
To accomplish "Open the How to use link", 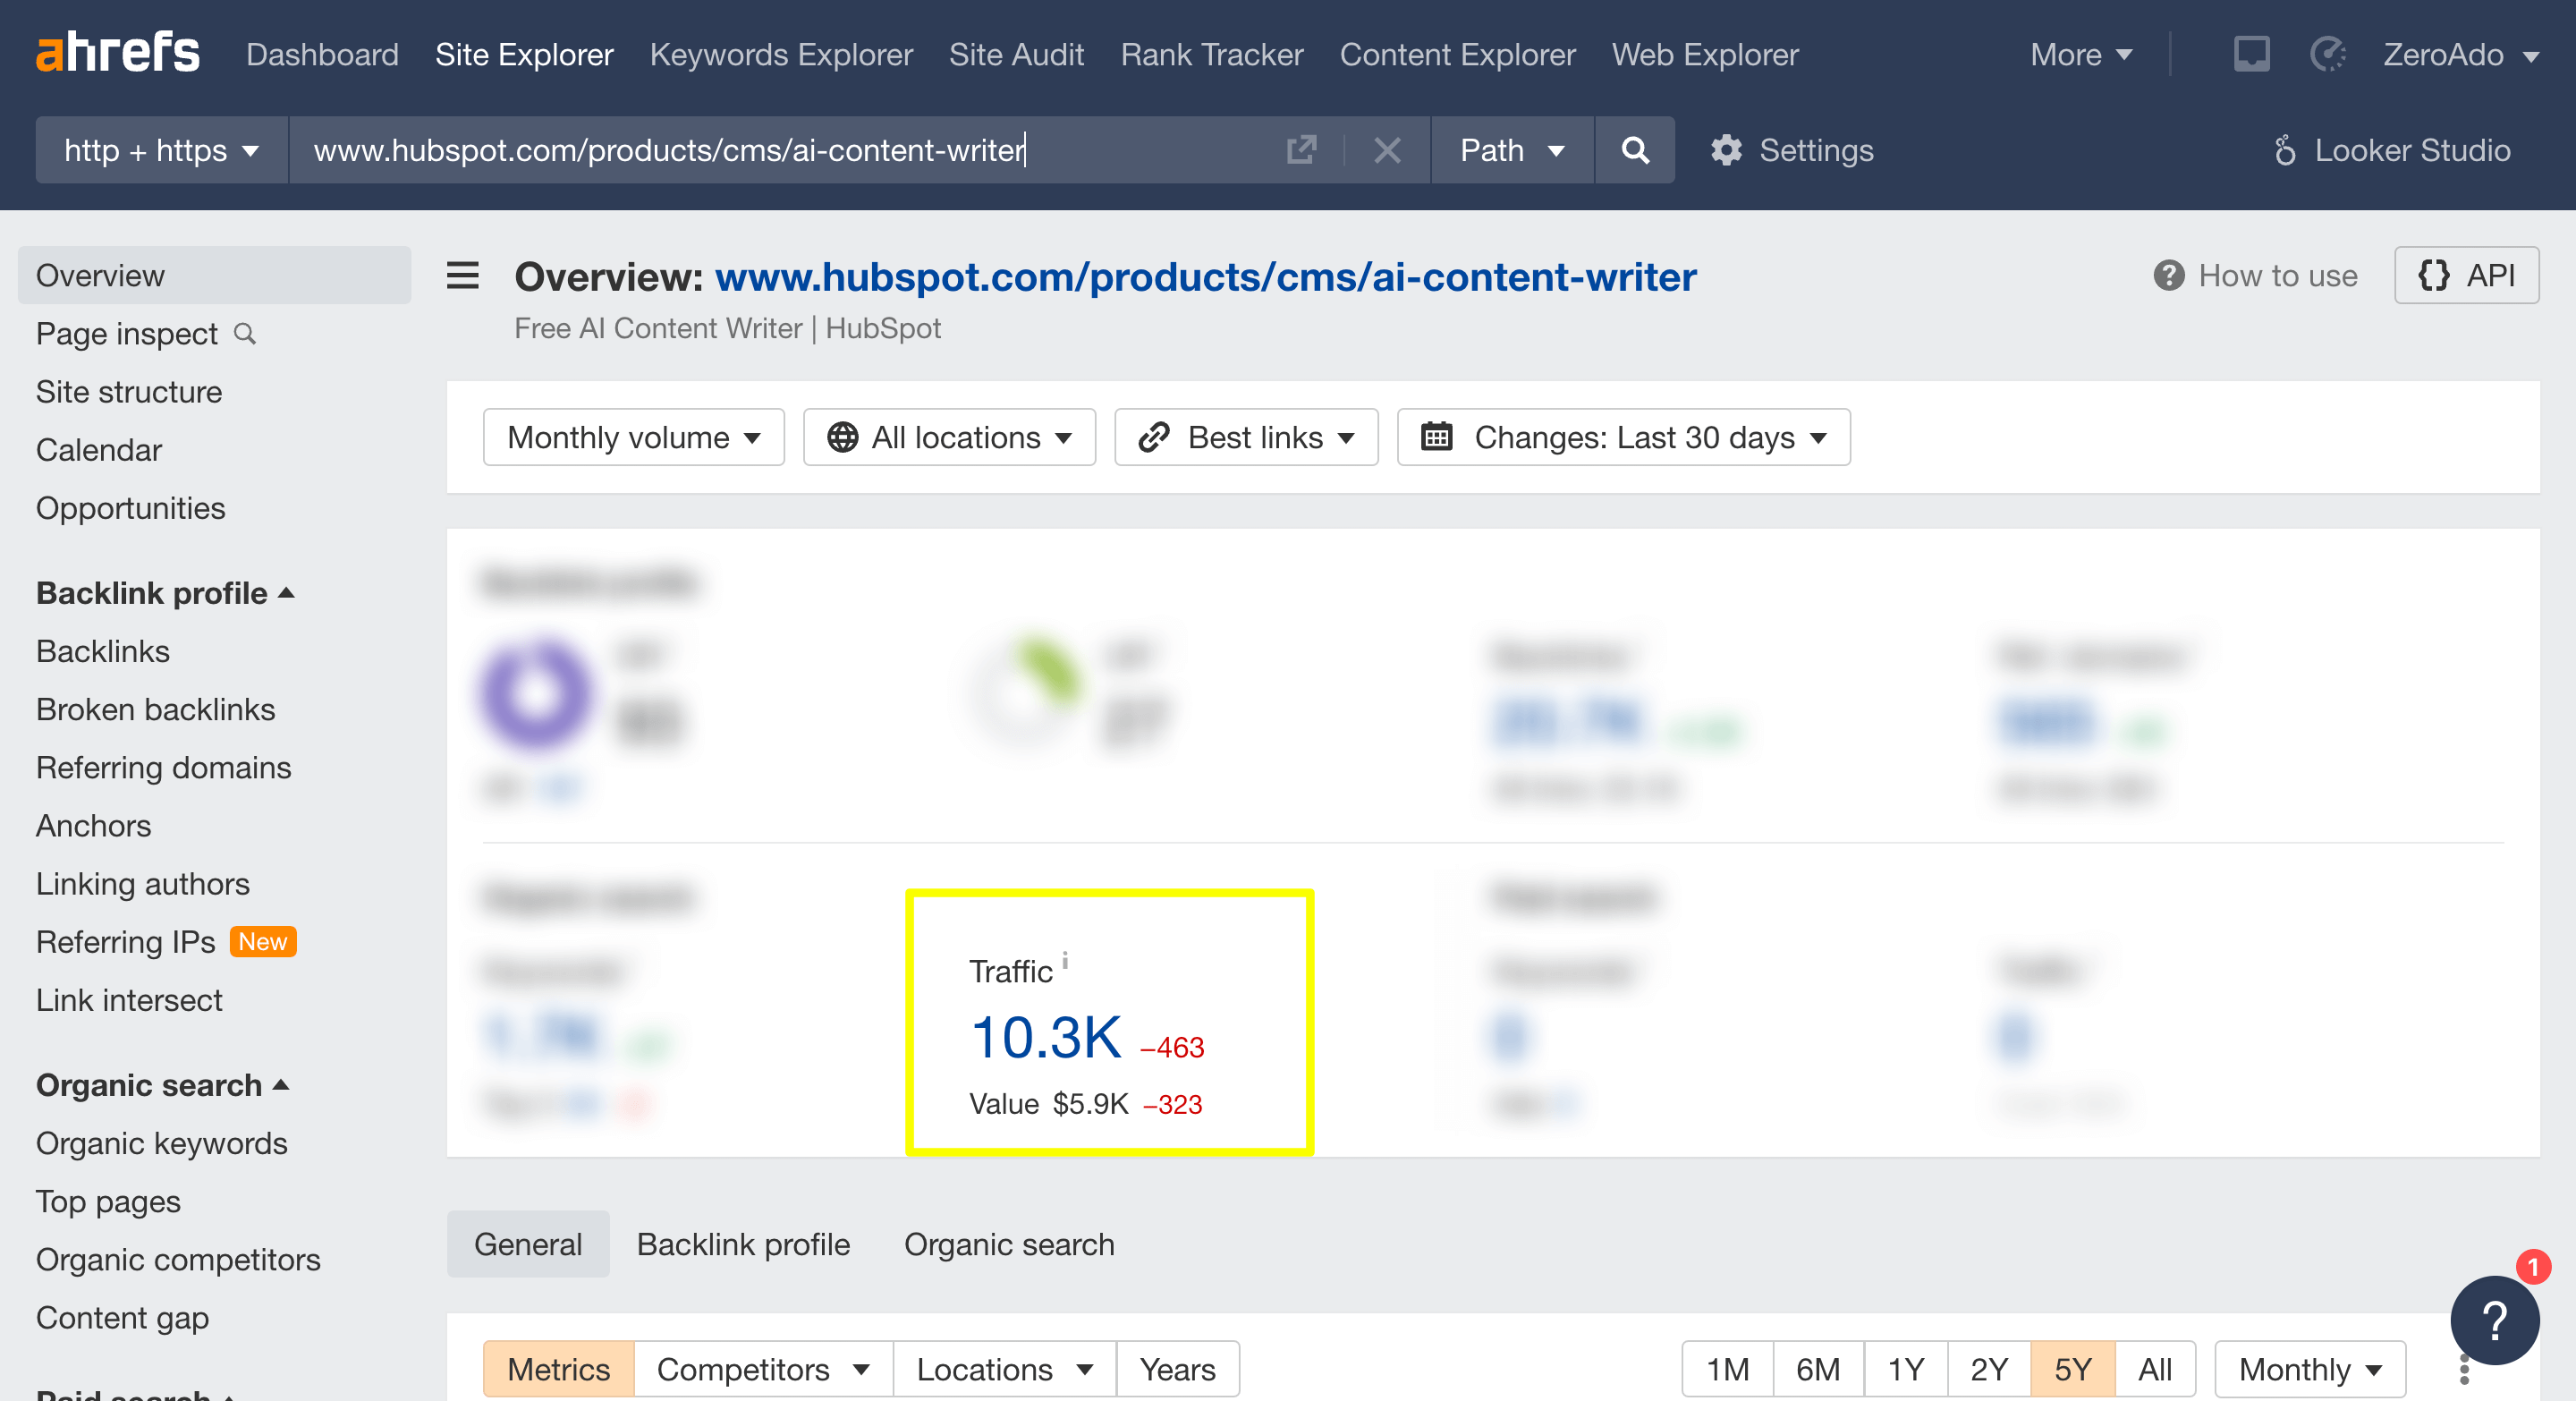I will (2255, 275).
